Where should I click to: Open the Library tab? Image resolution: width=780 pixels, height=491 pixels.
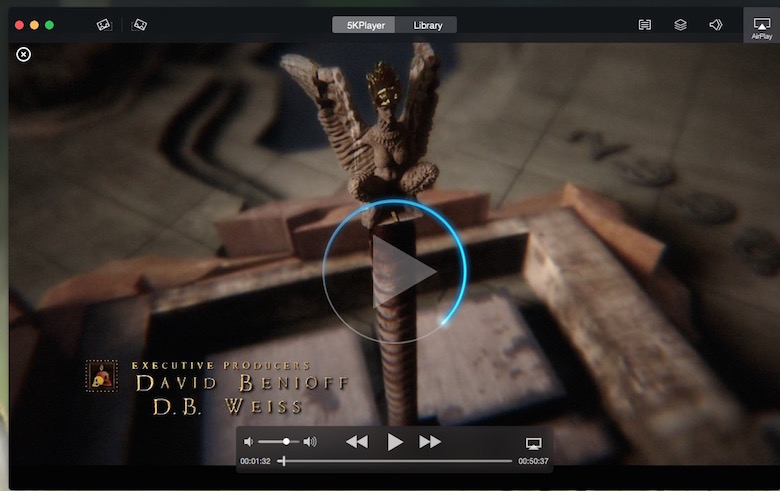coord(427,25)
